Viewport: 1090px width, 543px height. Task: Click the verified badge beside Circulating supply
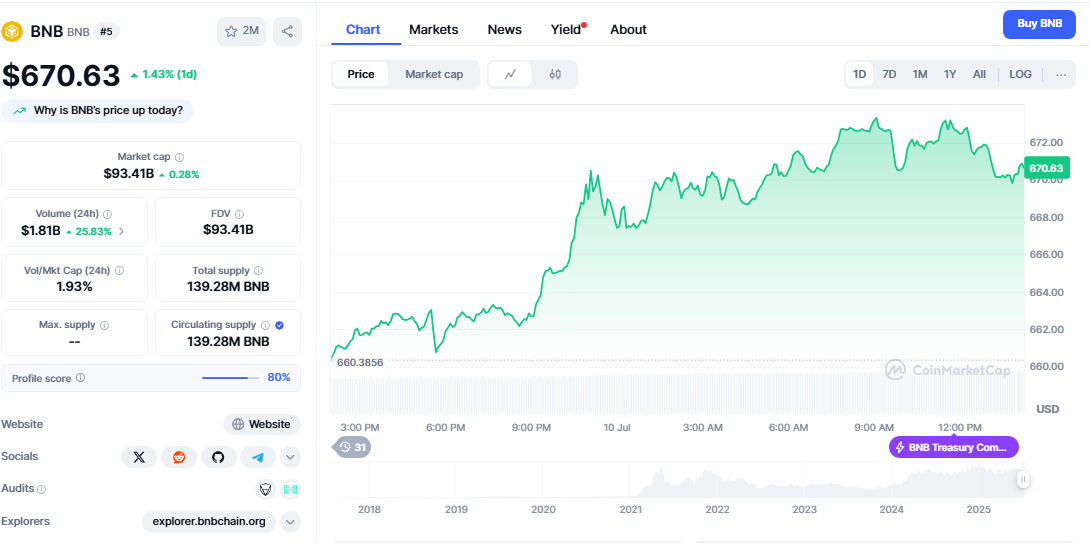click(x=279, y=325)
